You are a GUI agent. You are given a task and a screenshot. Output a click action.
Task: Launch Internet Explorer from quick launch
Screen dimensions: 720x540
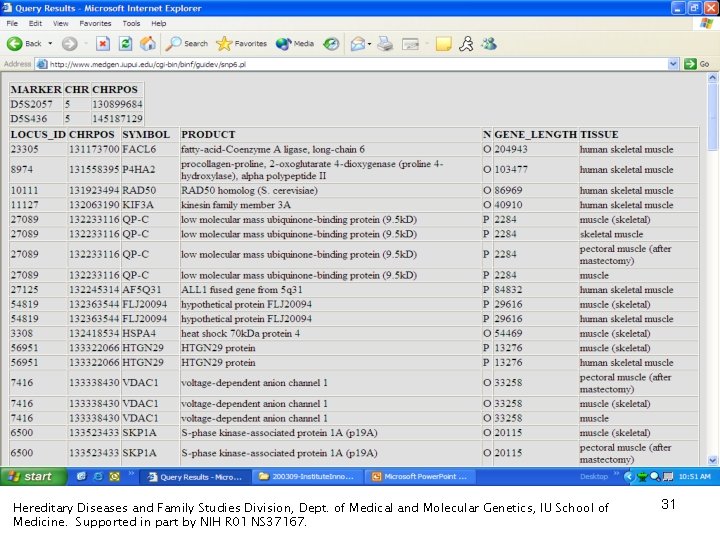point(98,477)
